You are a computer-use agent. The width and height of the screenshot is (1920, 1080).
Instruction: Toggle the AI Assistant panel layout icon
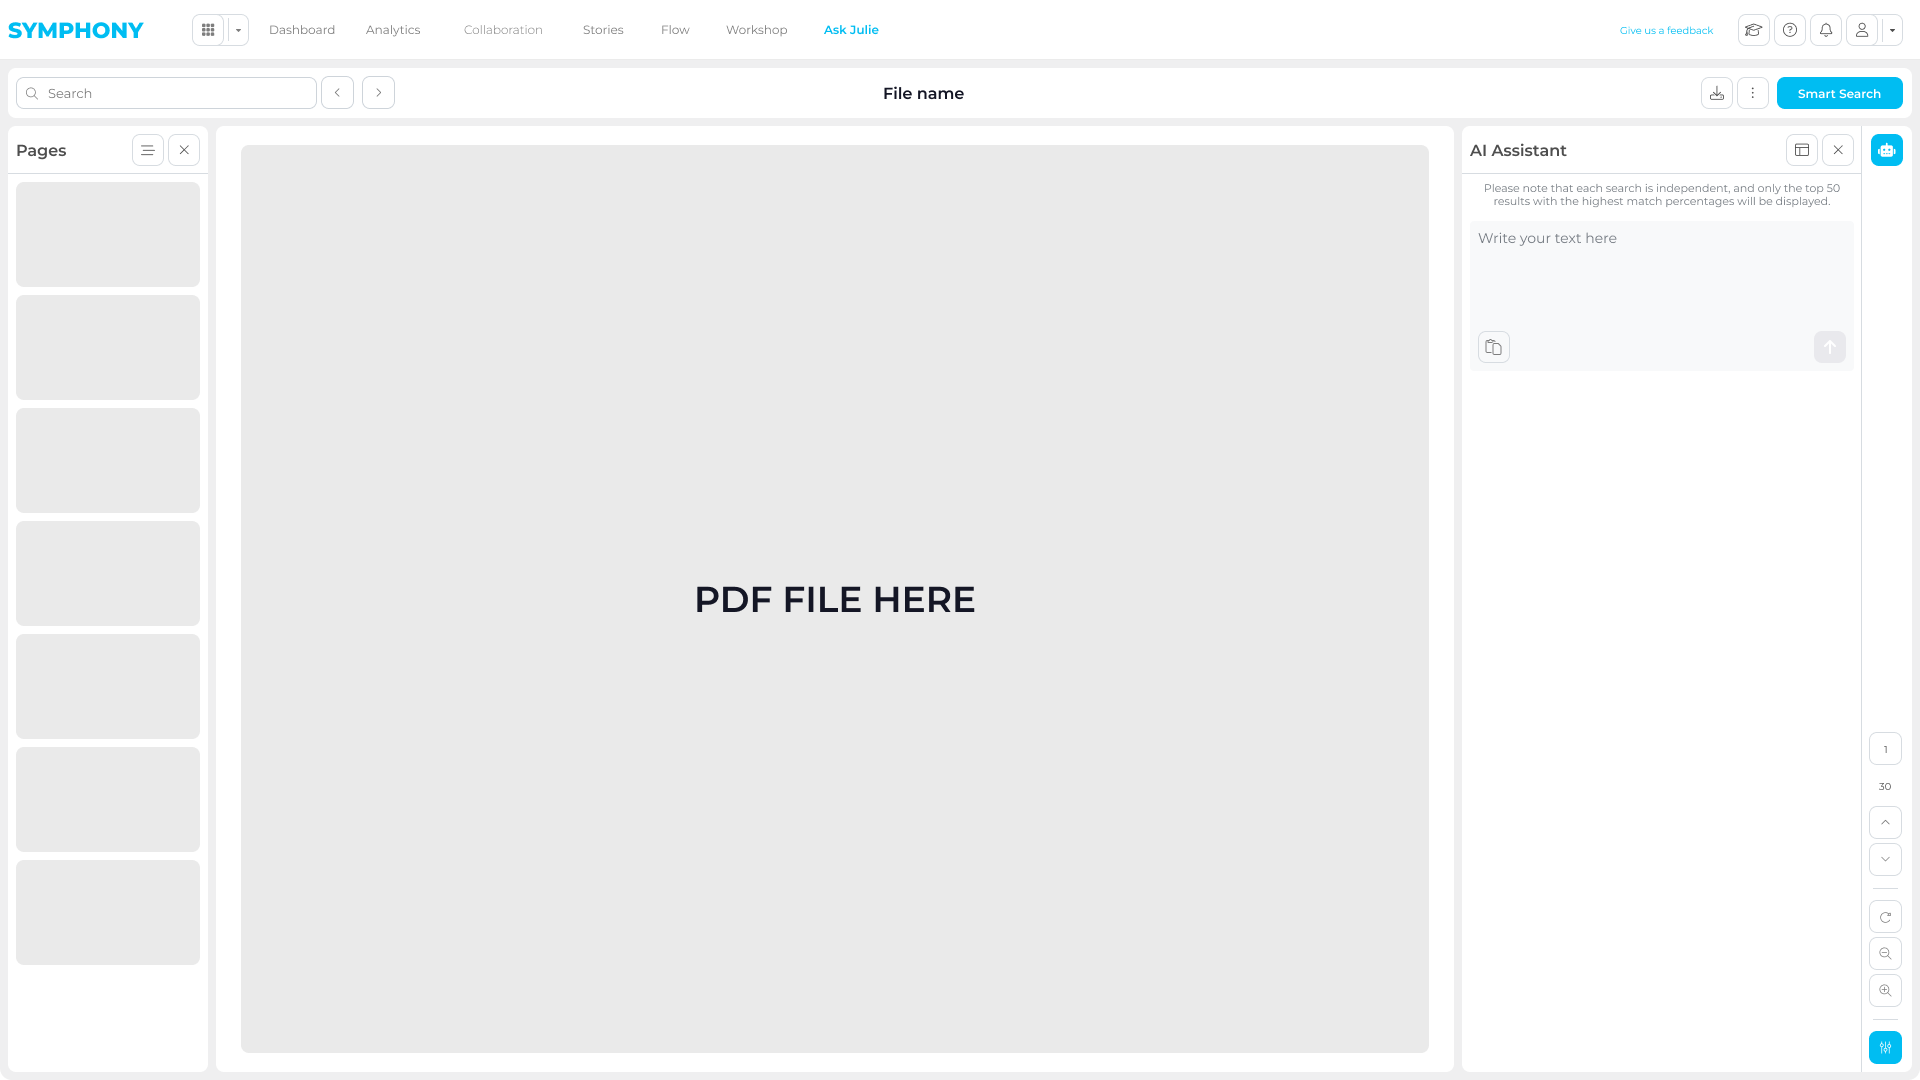pos(1802,150)
